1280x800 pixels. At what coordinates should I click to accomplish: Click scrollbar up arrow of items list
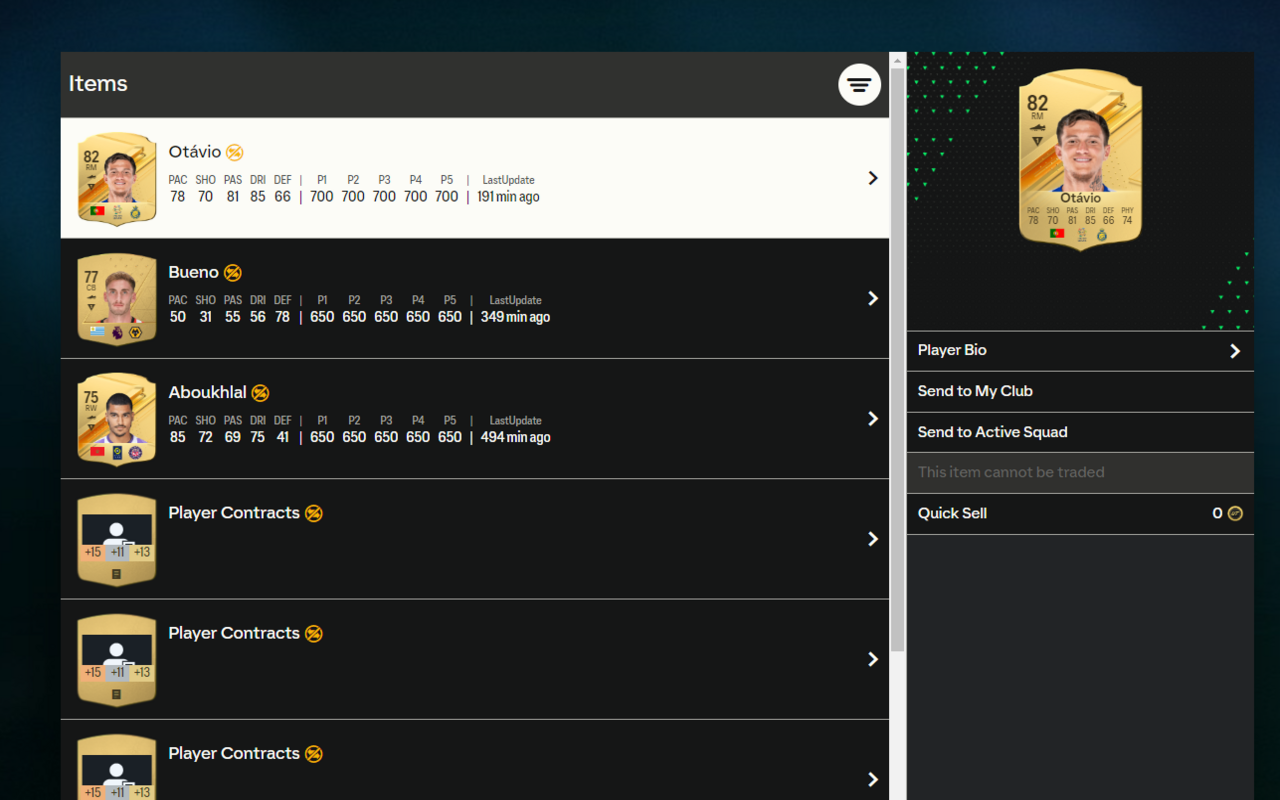tap(897, 60)
